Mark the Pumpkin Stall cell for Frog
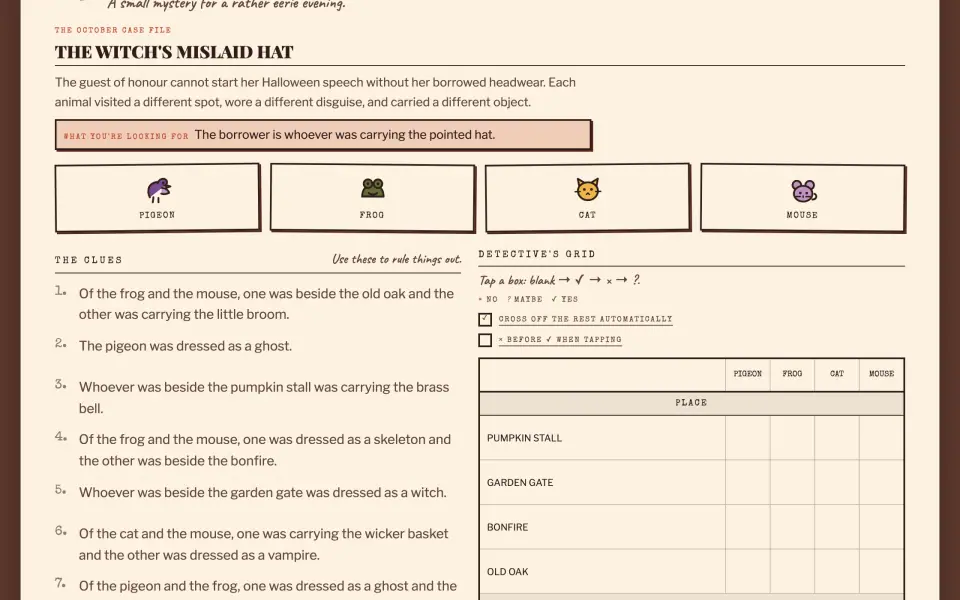This screenshot has height=600, width=960. pos(792,438)
